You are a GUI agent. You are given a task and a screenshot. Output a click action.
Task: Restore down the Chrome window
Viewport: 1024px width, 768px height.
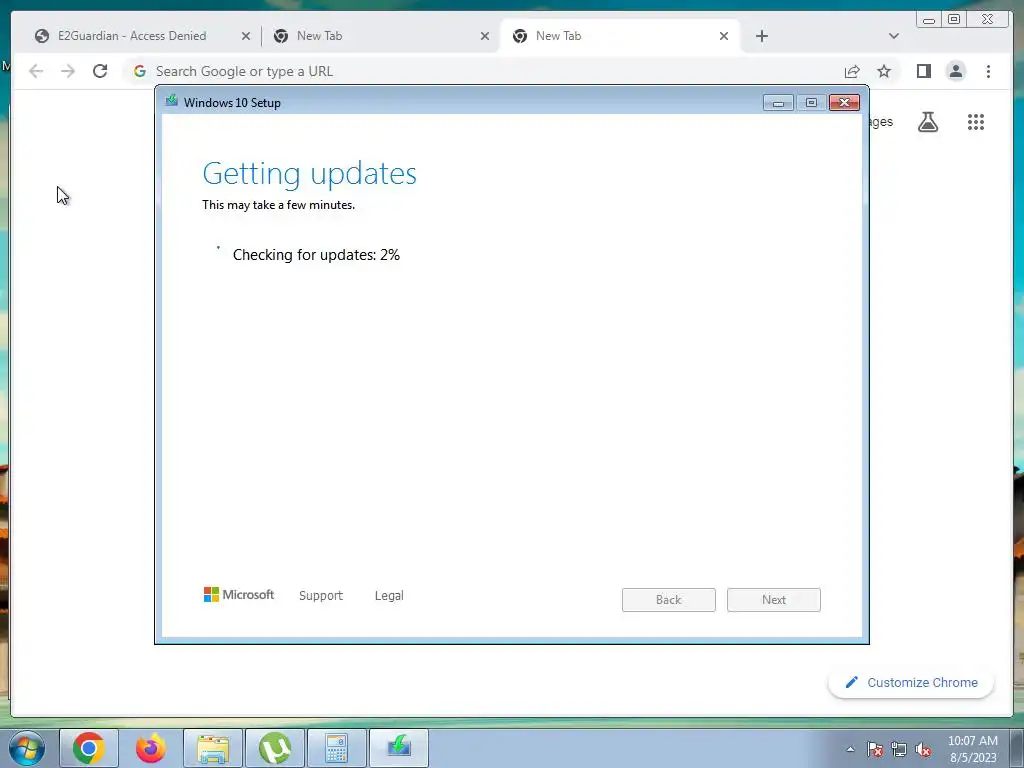click(x=953, y=20)
